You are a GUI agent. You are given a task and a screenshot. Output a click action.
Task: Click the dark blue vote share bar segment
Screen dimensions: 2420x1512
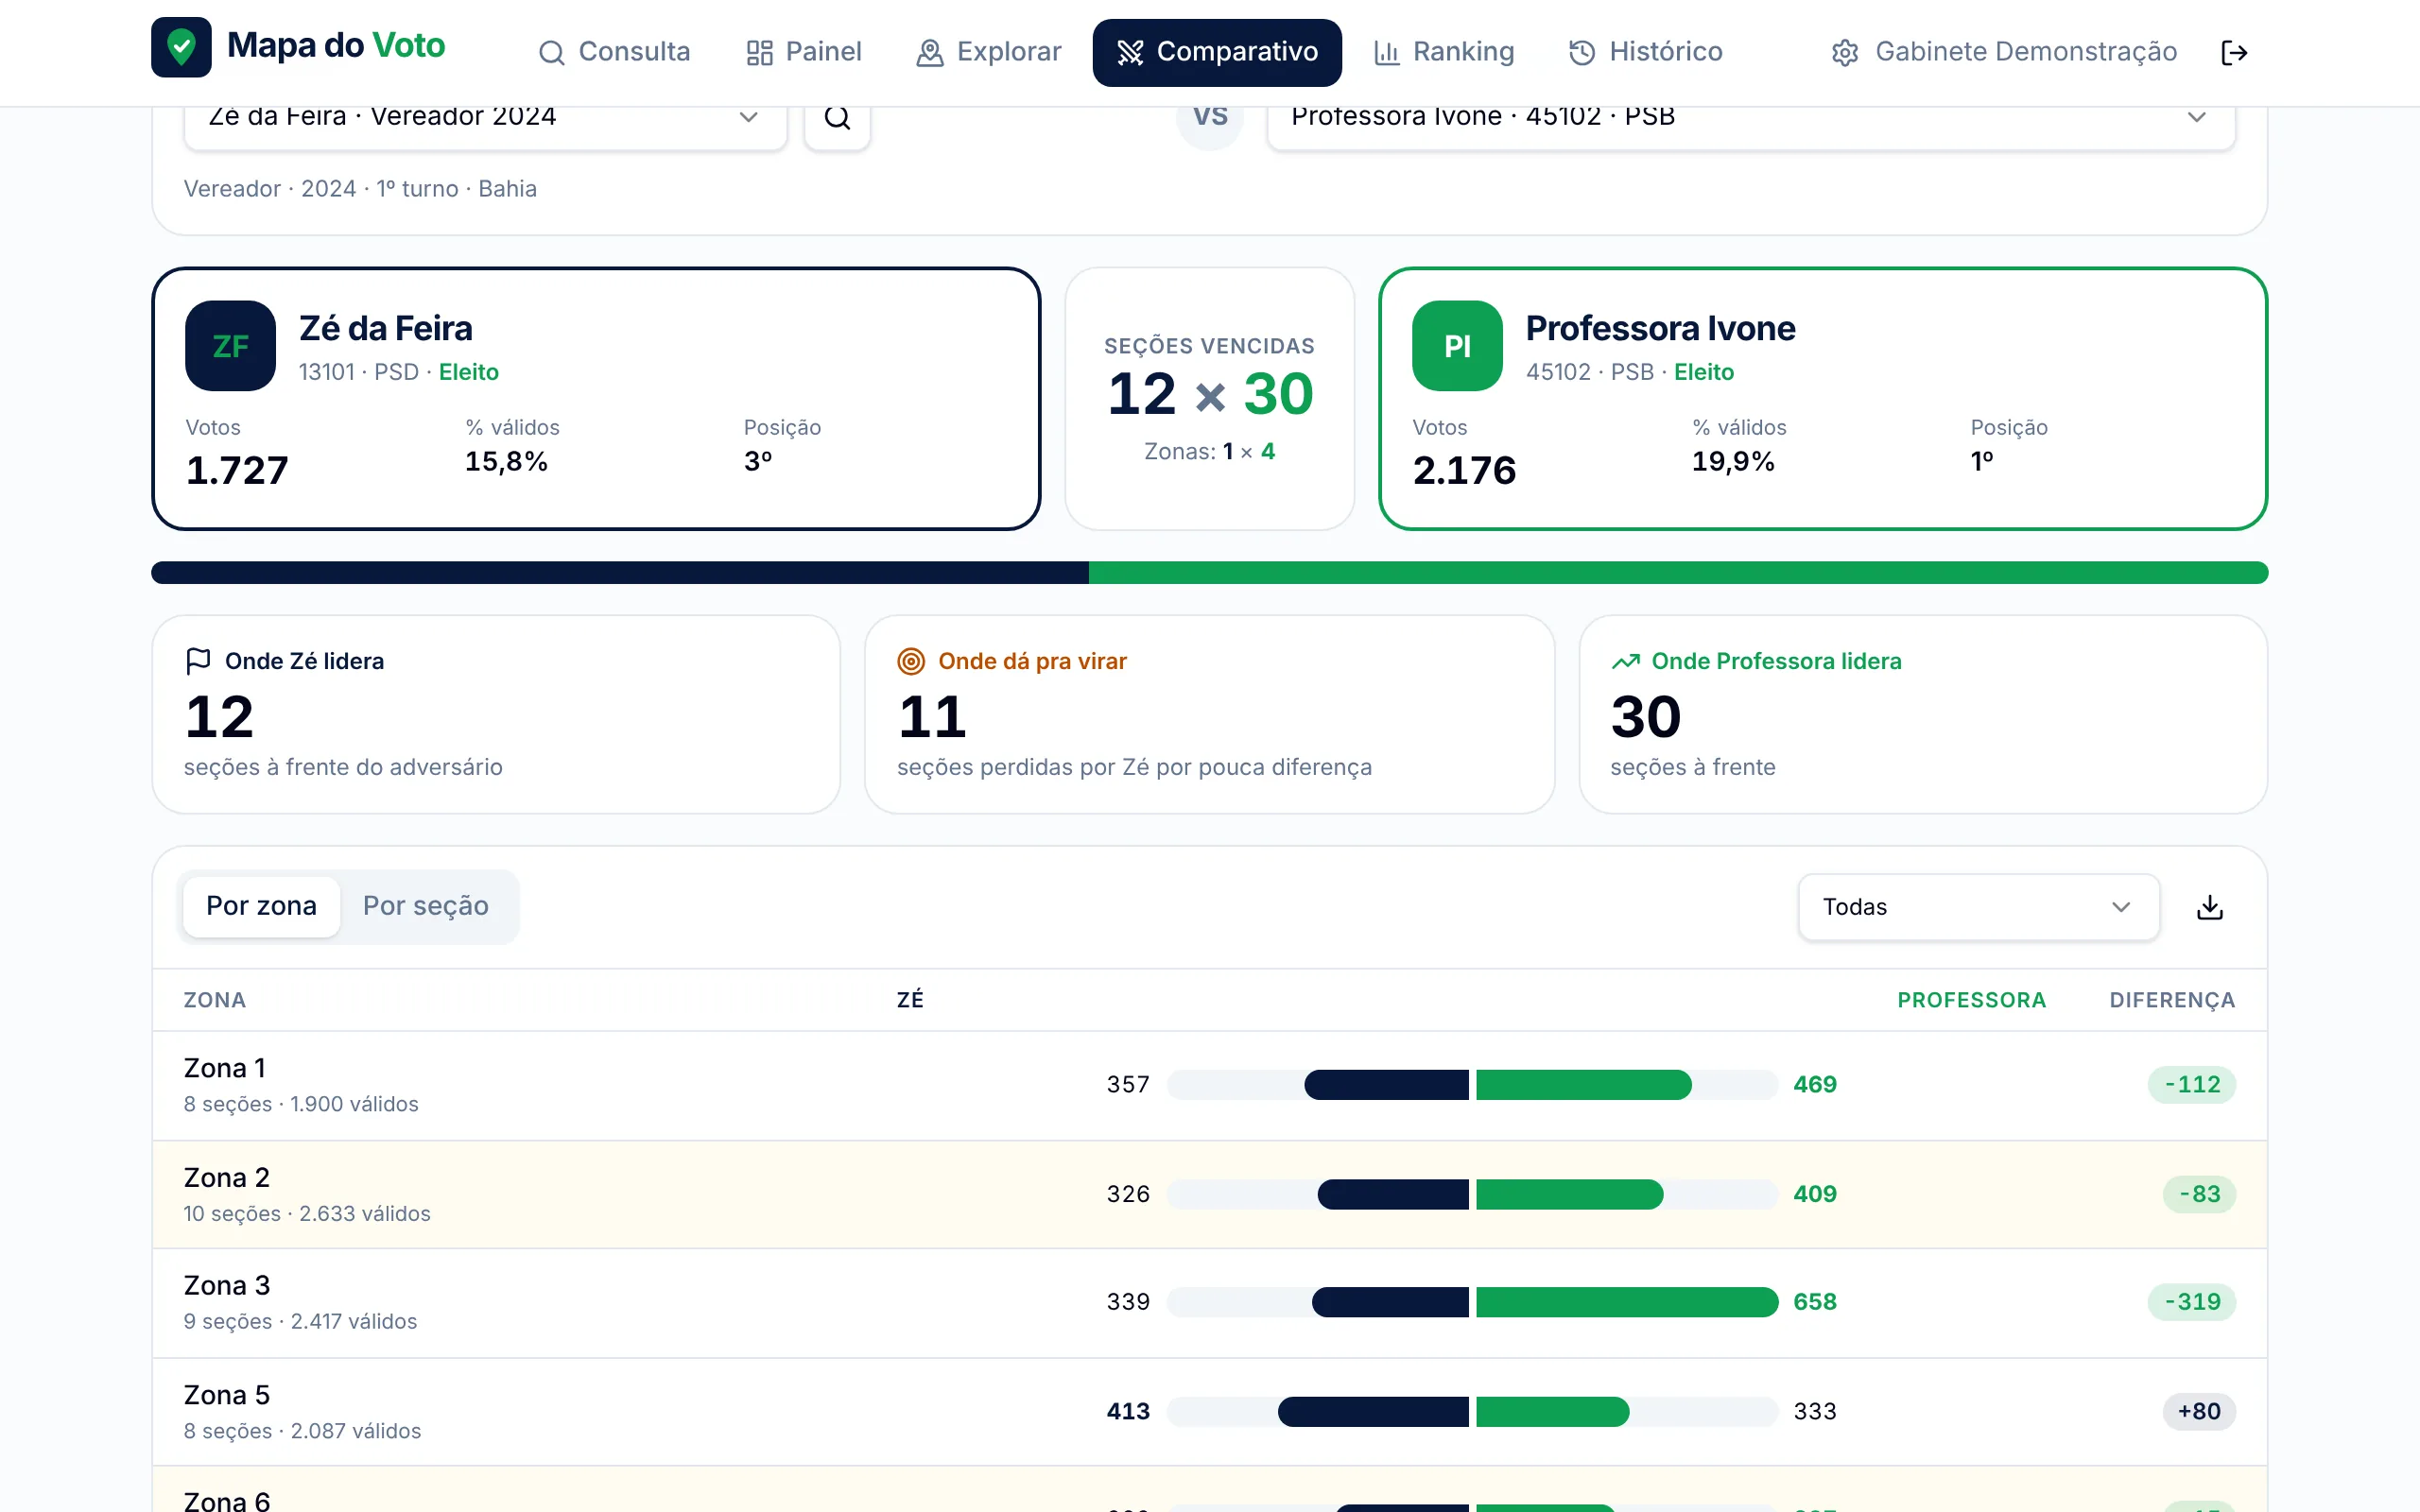click(620, 573)
